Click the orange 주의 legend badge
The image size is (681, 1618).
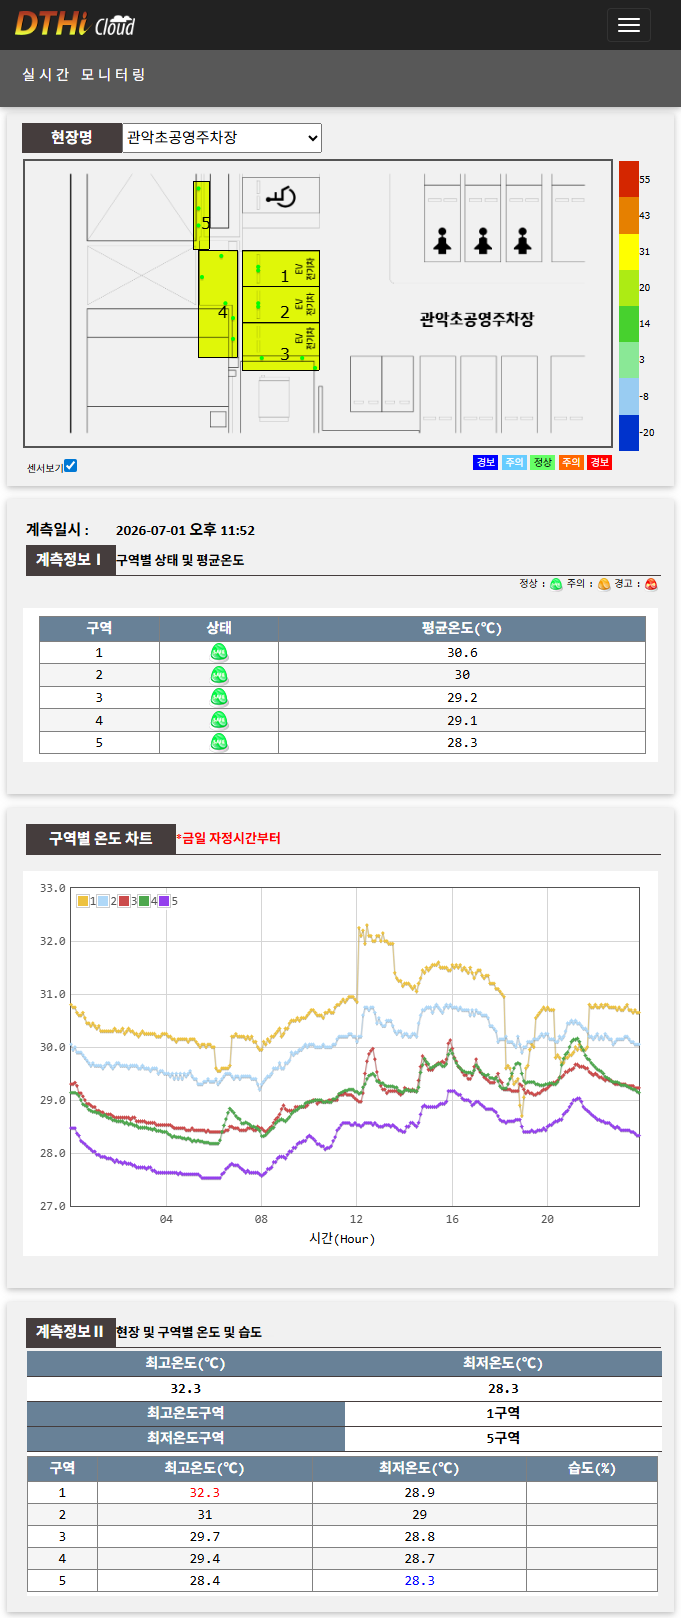tap(571, 462)
